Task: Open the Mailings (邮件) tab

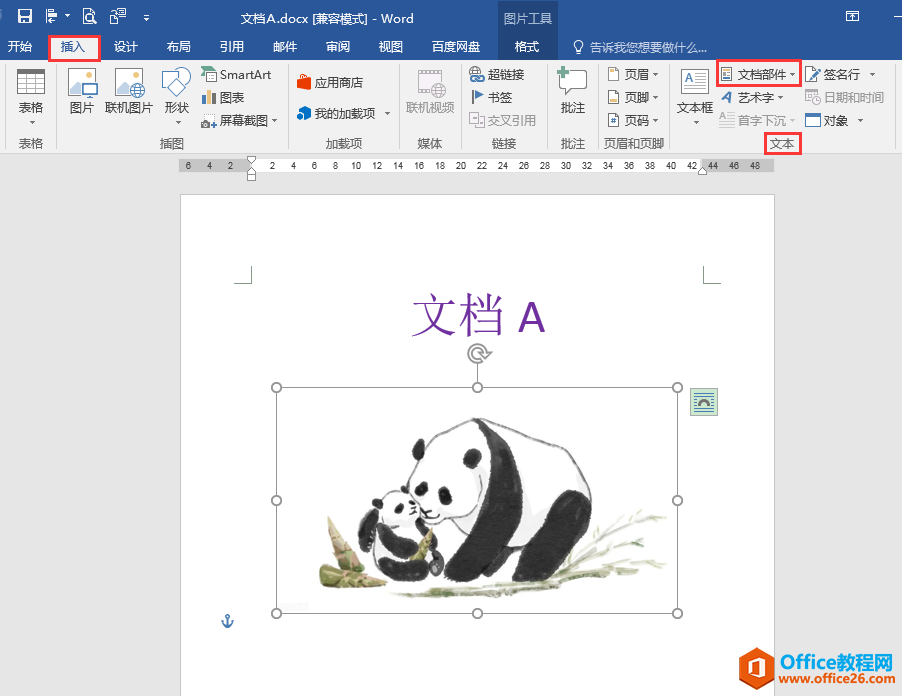Action: [285, 47]
